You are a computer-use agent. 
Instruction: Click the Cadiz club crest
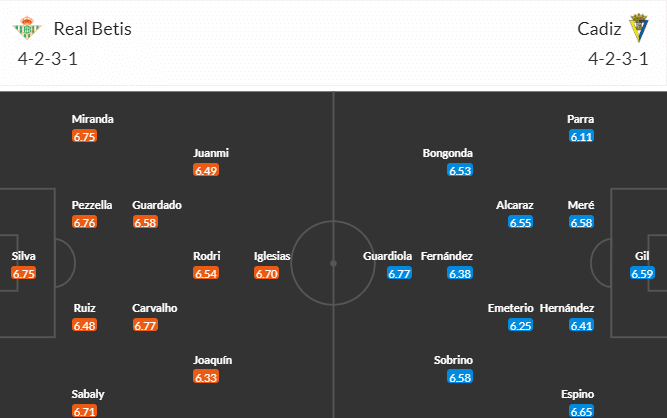pos(638,28)
